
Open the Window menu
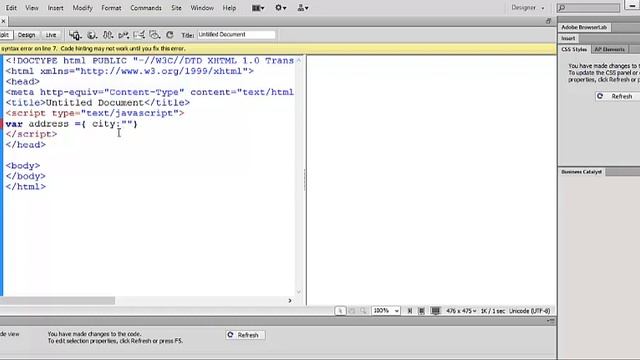pos(202,8)
